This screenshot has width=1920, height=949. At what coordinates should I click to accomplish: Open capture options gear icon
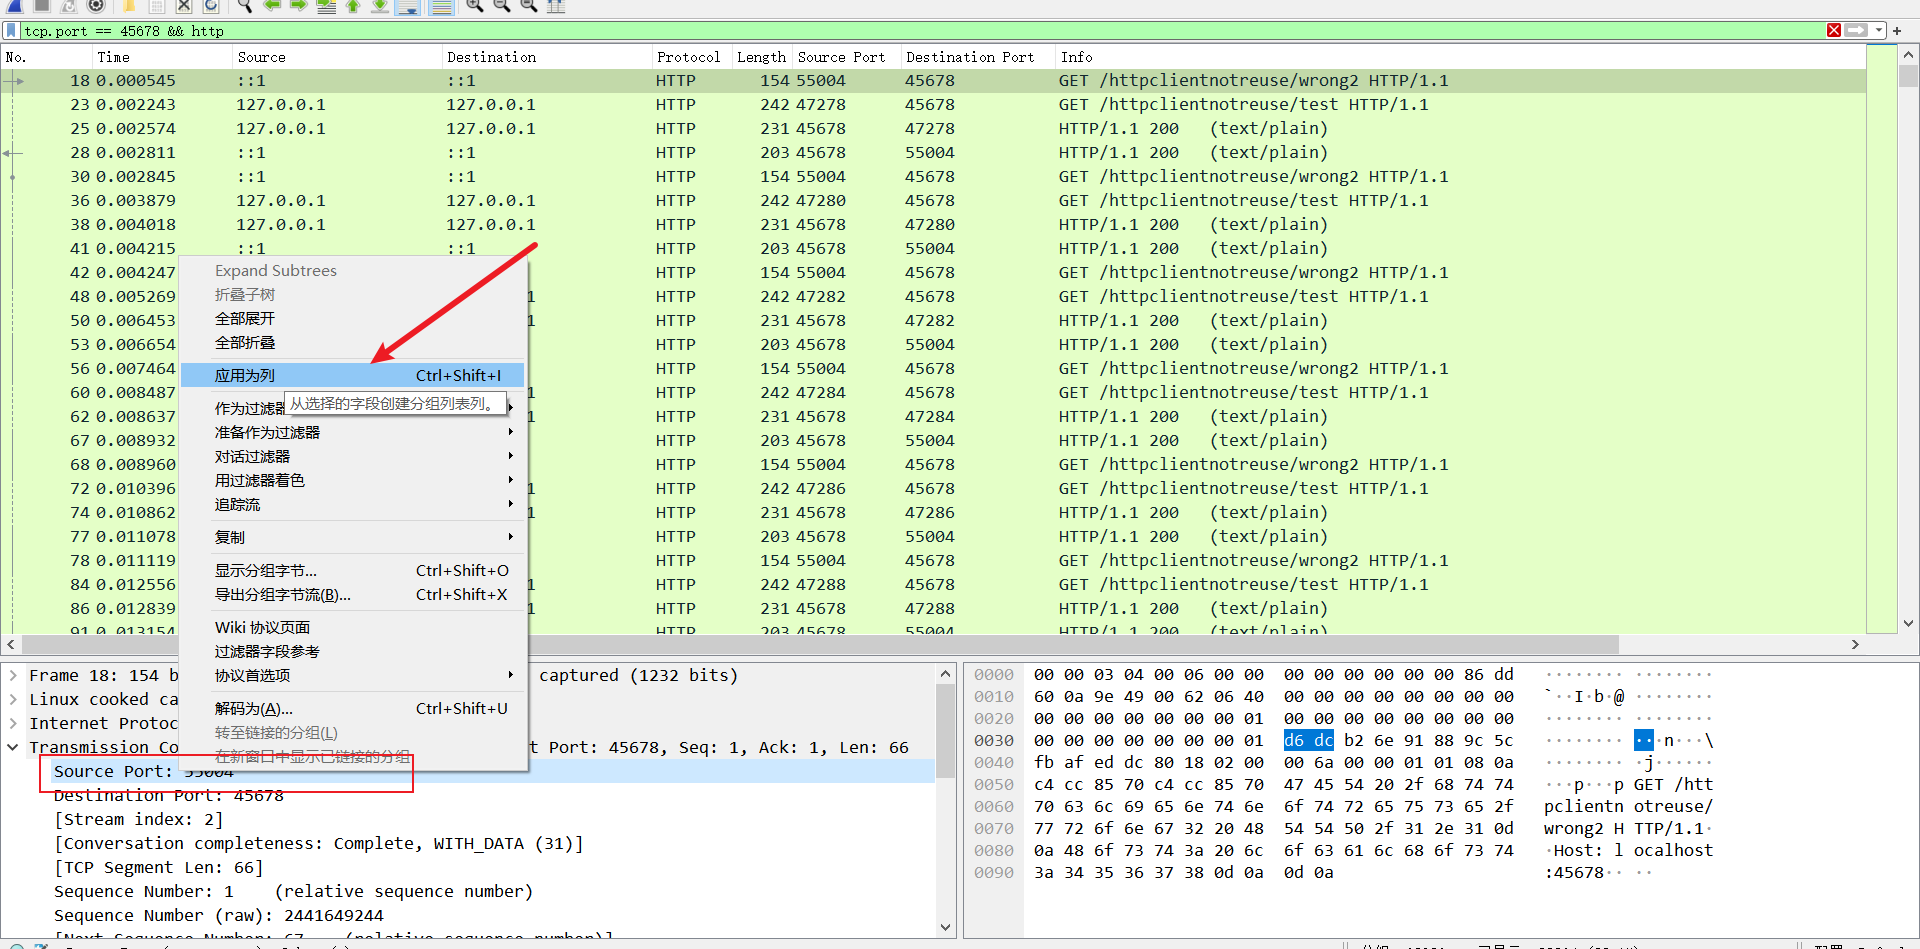96,6
